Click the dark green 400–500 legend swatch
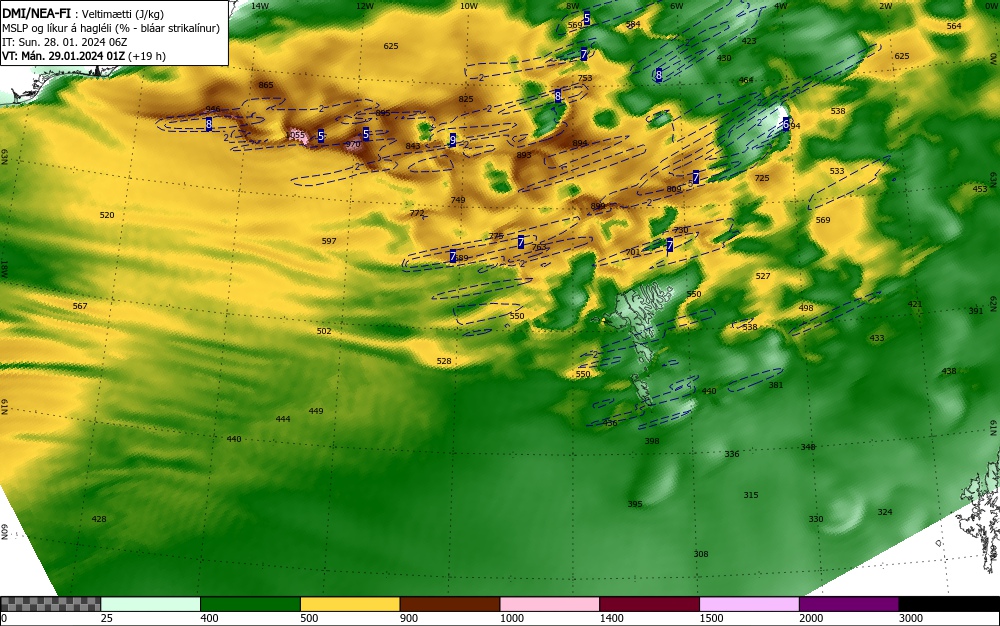 pyautogui.click(x=250, y=604)
